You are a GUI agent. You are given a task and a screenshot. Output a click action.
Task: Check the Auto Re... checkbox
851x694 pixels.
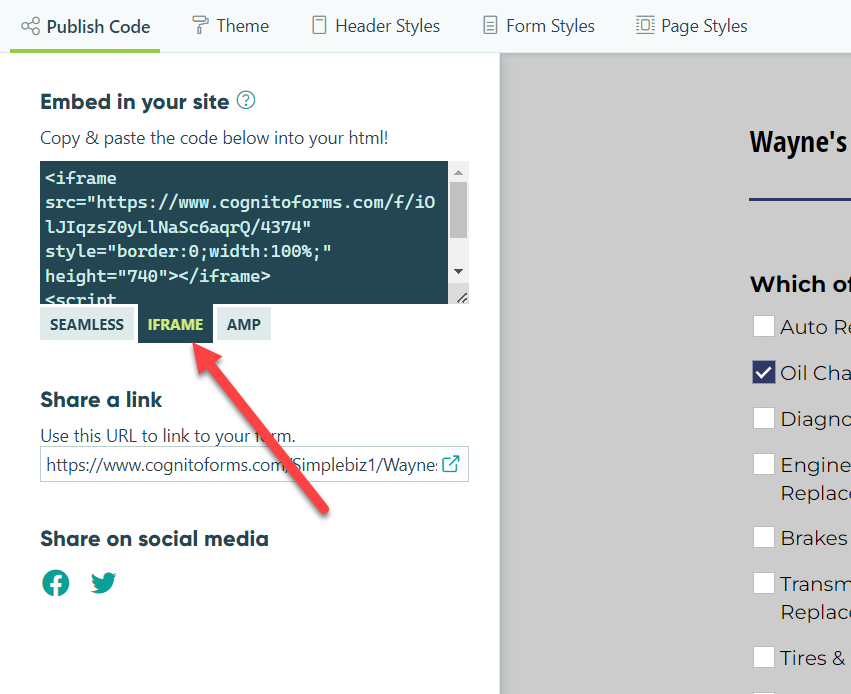pos(764,326)
